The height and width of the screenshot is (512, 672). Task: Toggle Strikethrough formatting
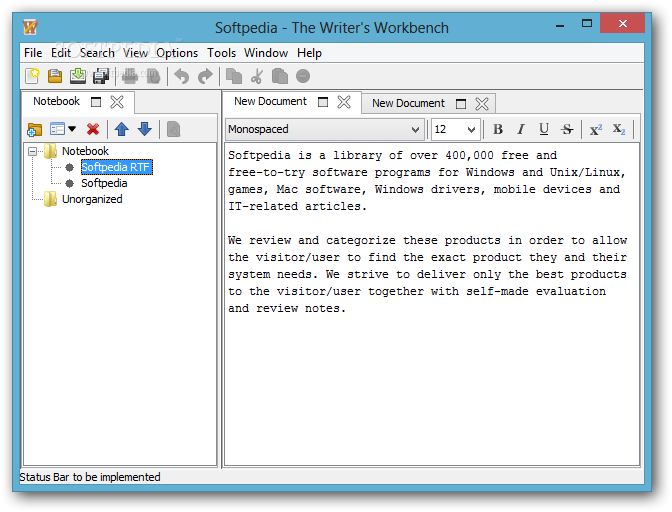coord(567,129)
